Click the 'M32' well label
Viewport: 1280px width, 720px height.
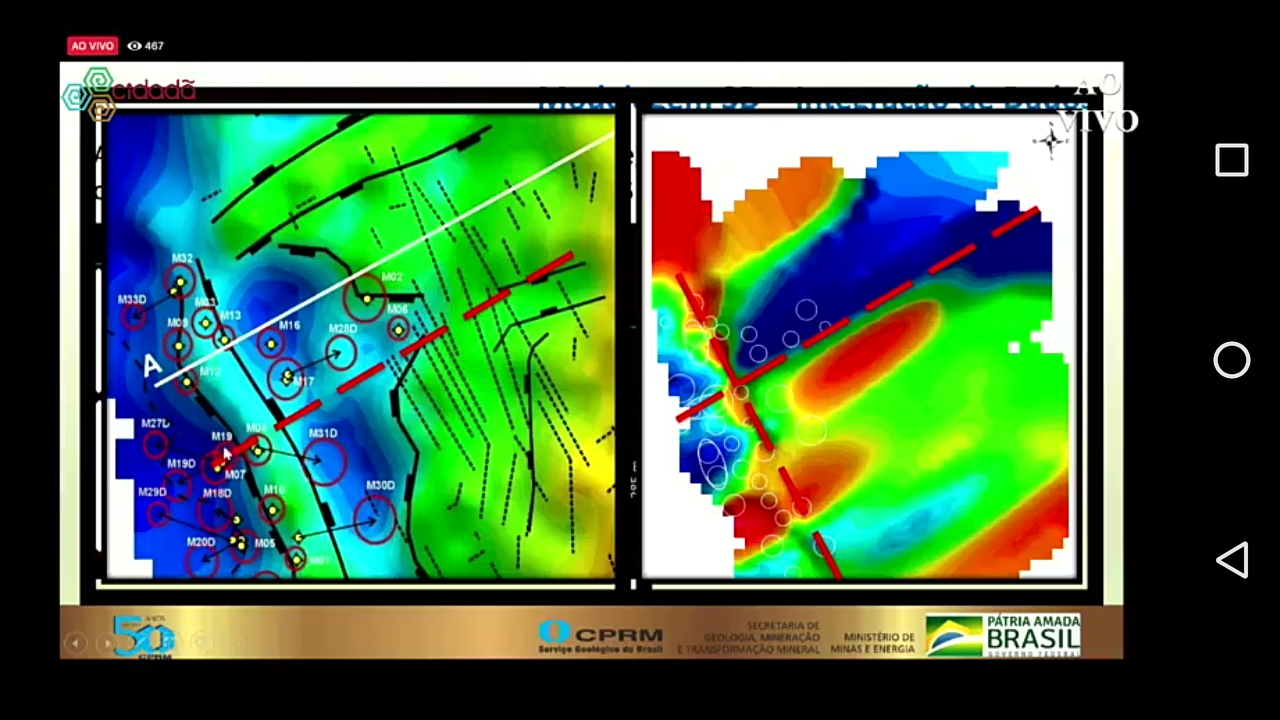tap(181, 259)
